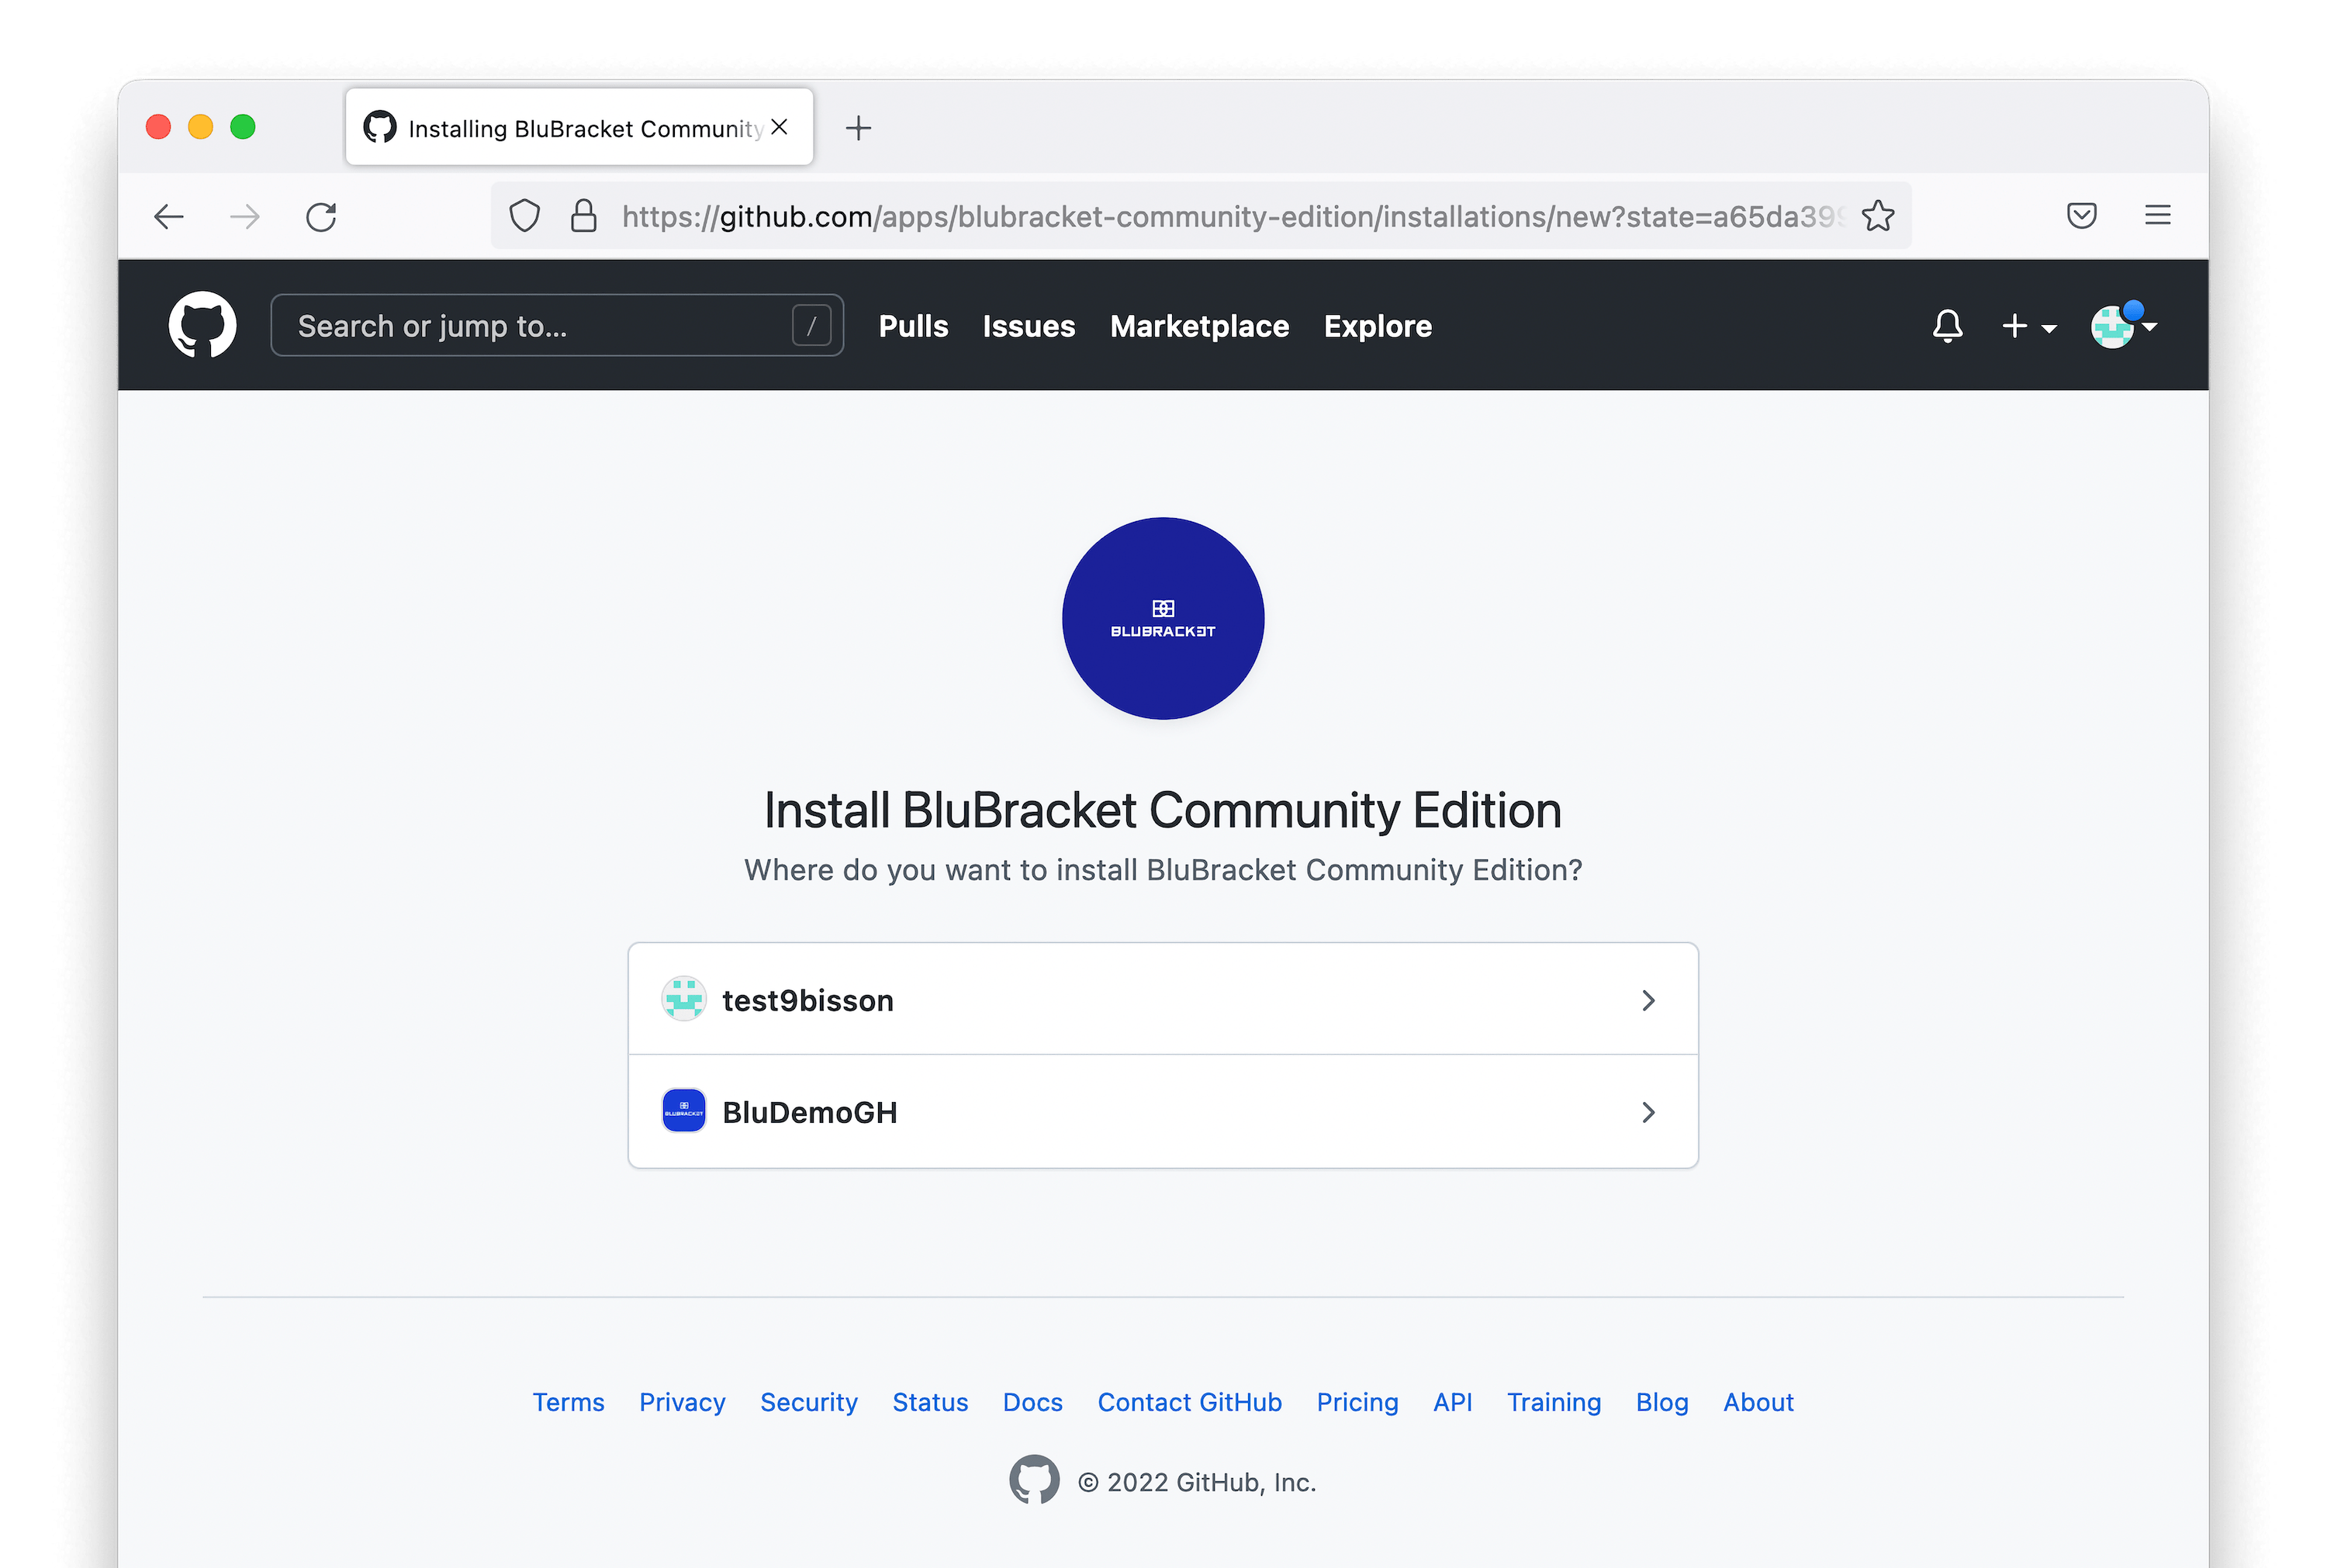Open the Training footer link
The image size is (2327, 1568).
[x=1553, y=1402]
